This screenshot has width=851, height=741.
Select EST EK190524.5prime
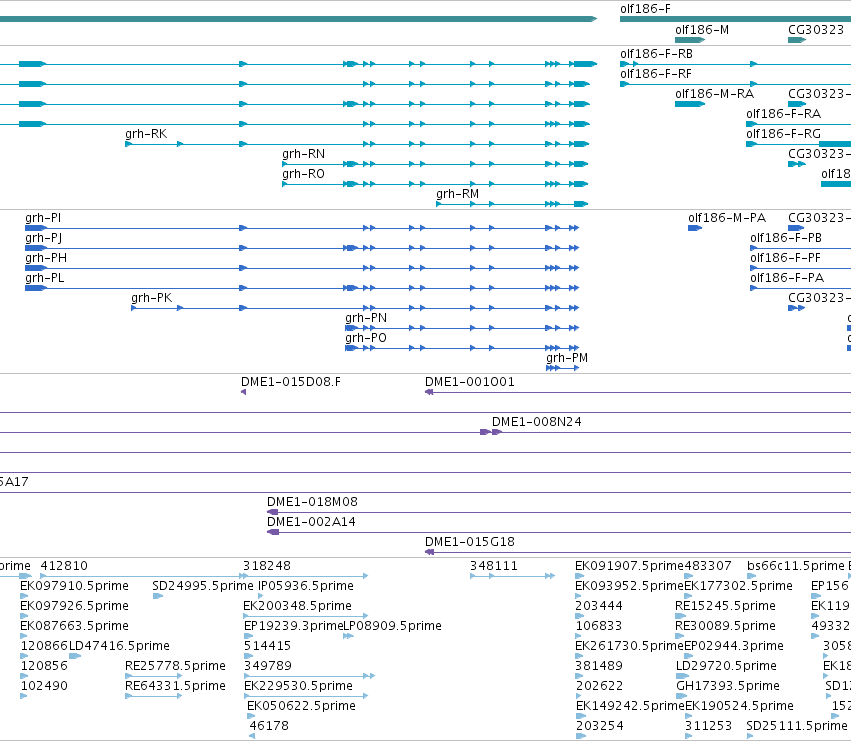tap(739, 706)
